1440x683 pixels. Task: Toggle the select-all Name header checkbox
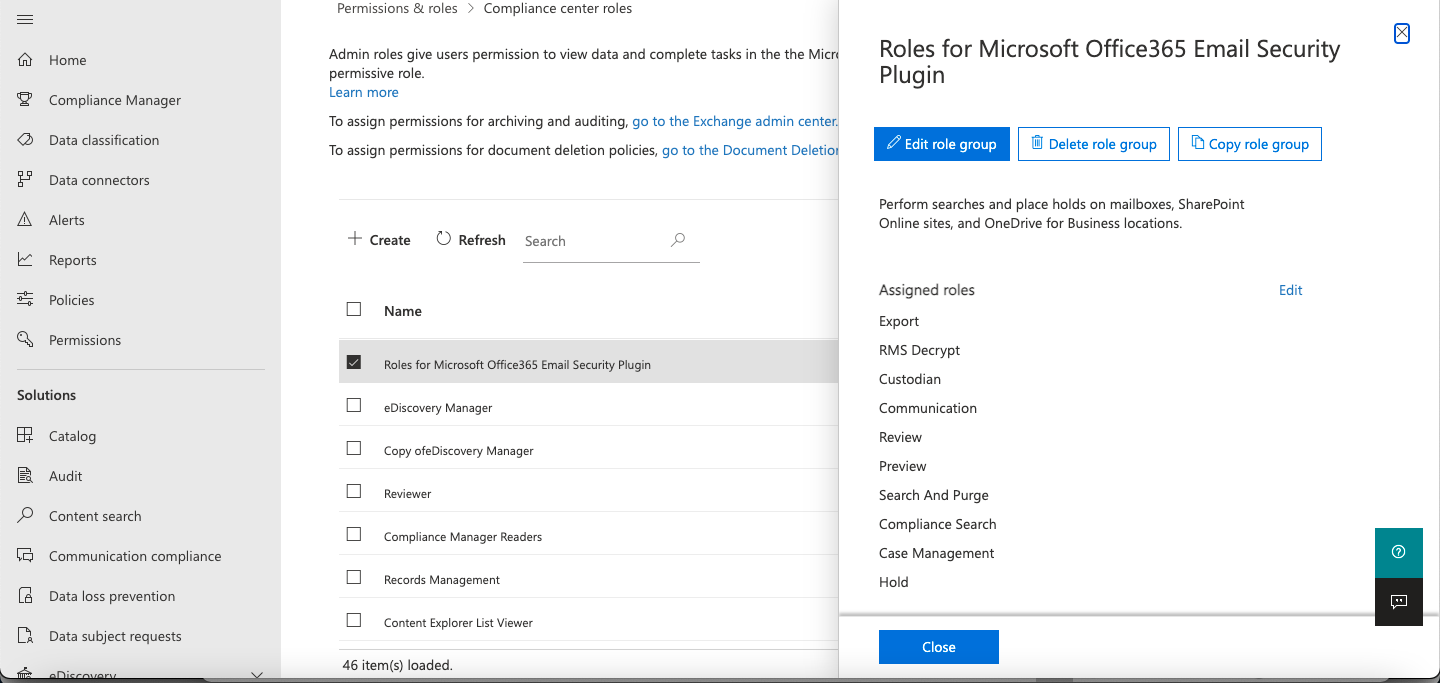(x=354, y=310)
